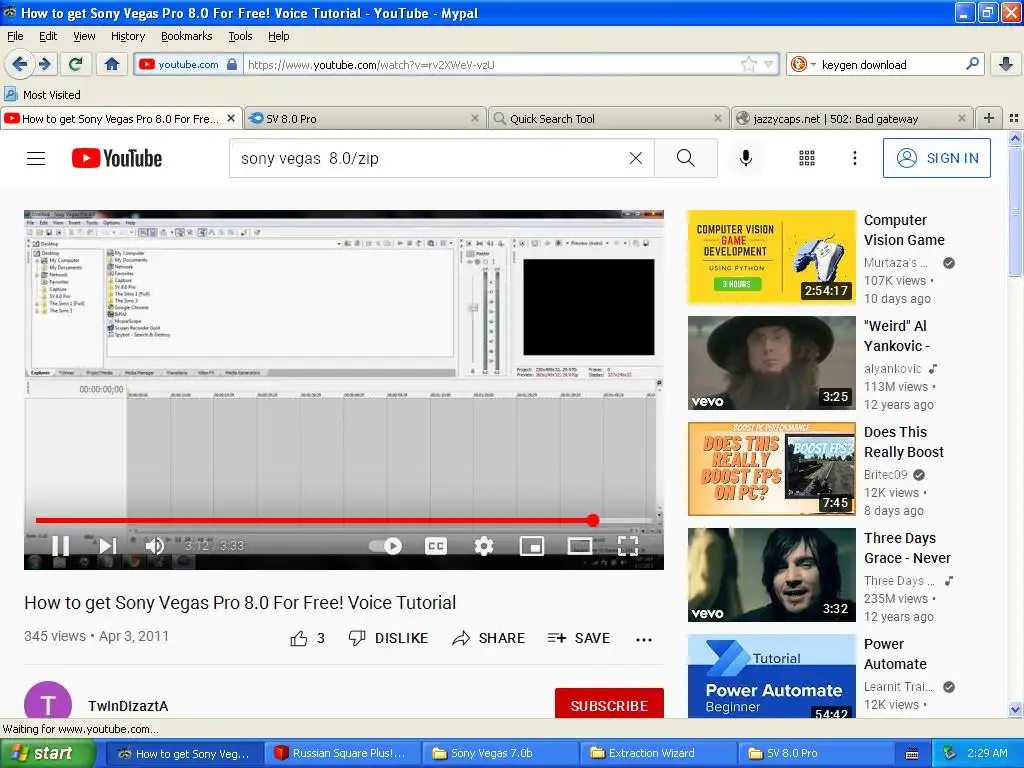Open the Weird Al Yankovic video thumbnail
Image resolution: width=1024 pixels, height=768 pixels.
click(x=772, y=363)
